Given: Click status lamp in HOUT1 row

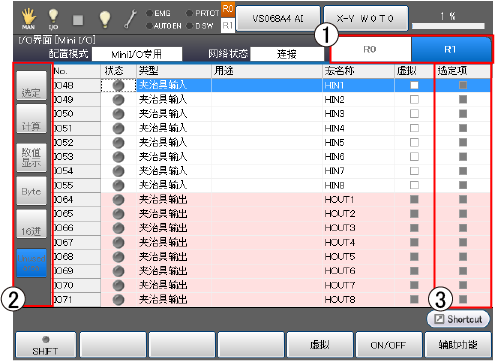Looking at the screenshot, I should coord(118,199).
